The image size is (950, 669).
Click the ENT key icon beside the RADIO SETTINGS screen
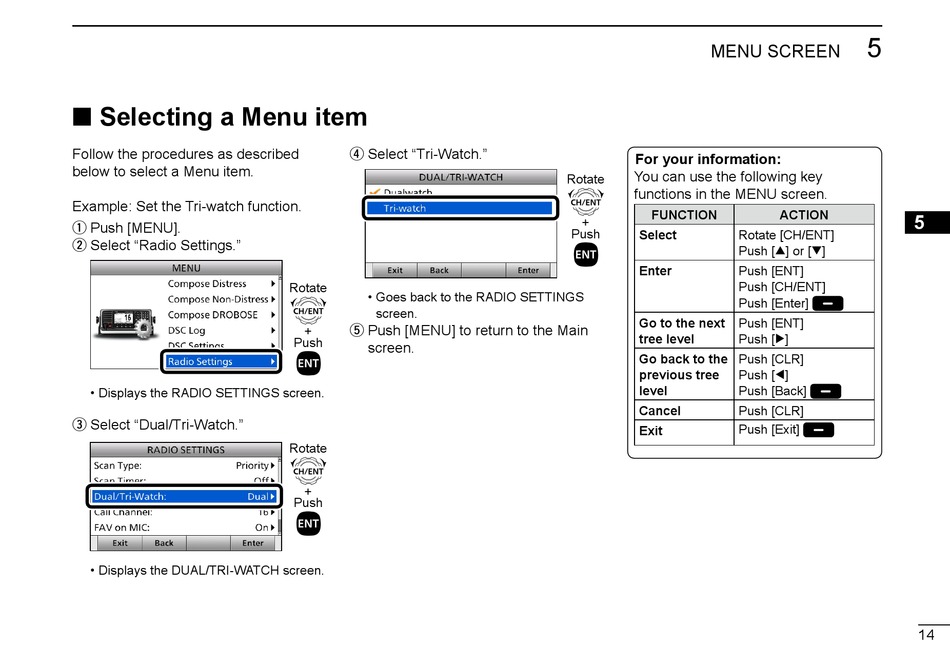click(x=308, y=524)
